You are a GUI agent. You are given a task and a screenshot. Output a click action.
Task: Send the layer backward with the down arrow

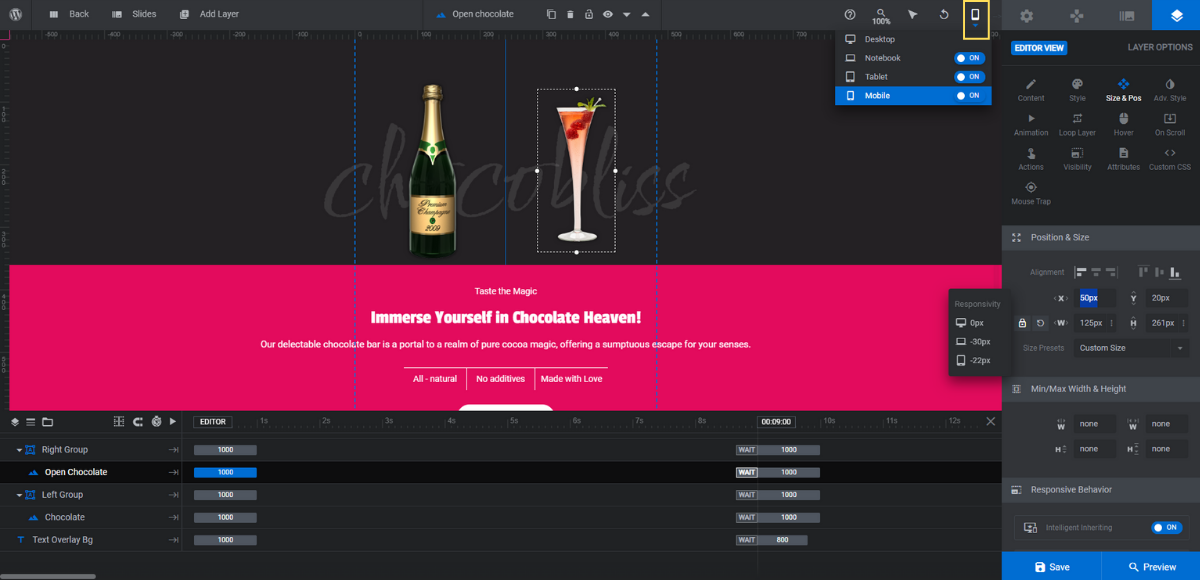tap(626, 15)
